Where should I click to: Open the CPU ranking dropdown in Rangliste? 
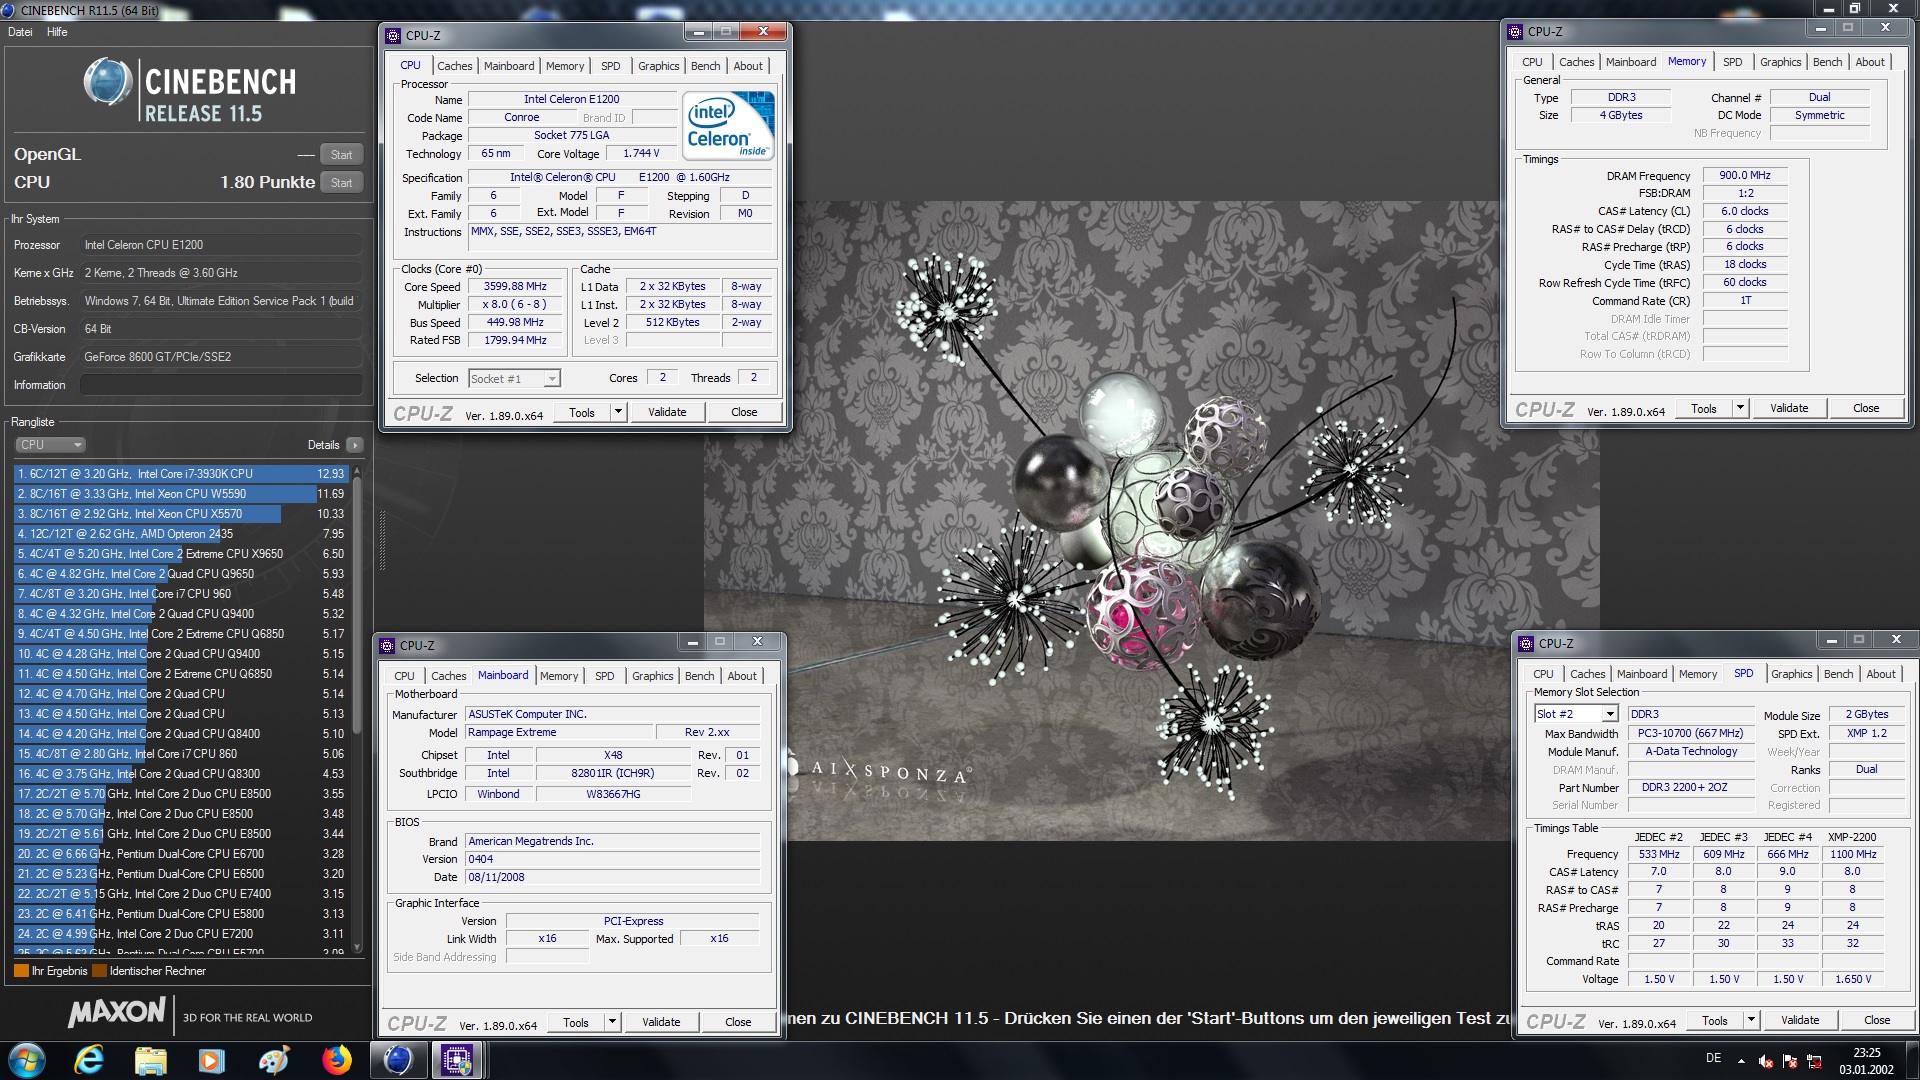pos(50,445)
